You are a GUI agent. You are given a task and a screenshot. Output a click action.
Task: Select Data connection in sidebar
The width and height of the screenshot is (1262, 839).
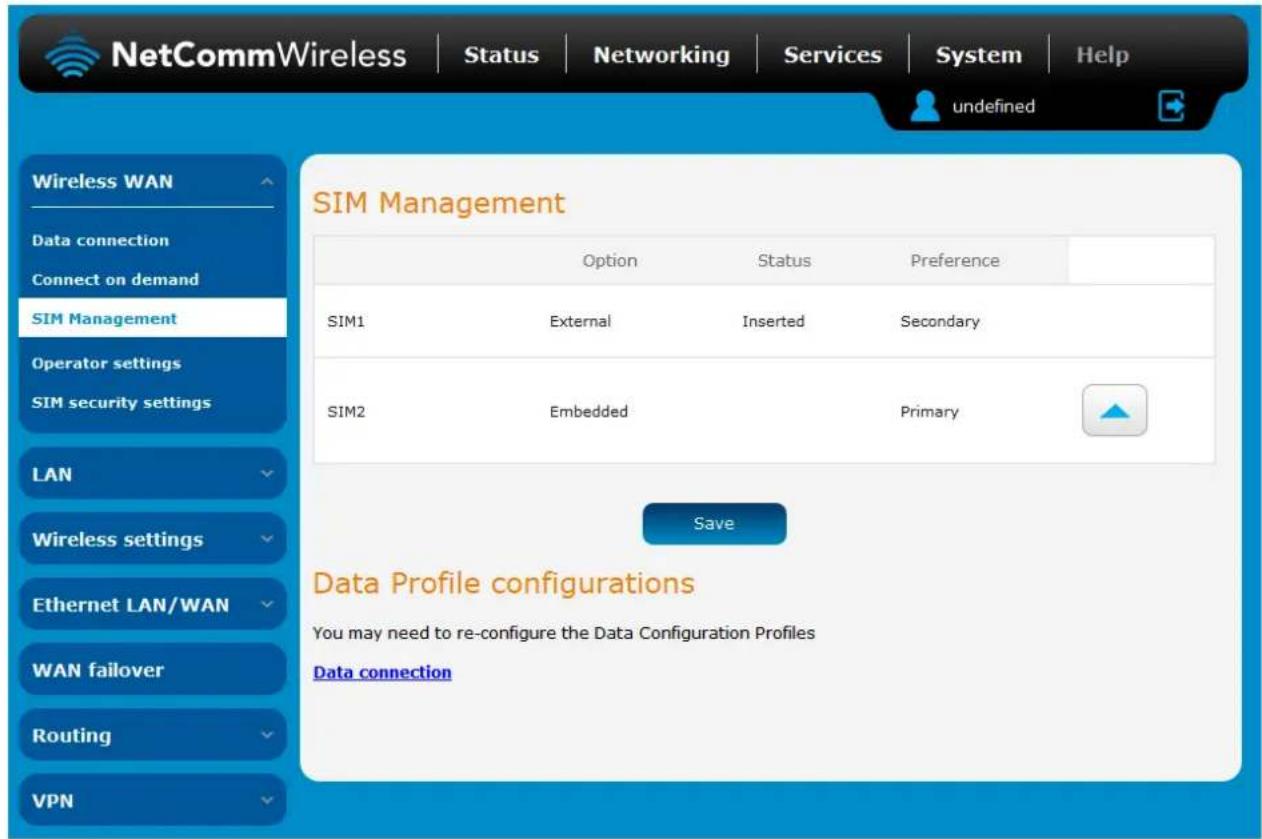click(100, 240)
